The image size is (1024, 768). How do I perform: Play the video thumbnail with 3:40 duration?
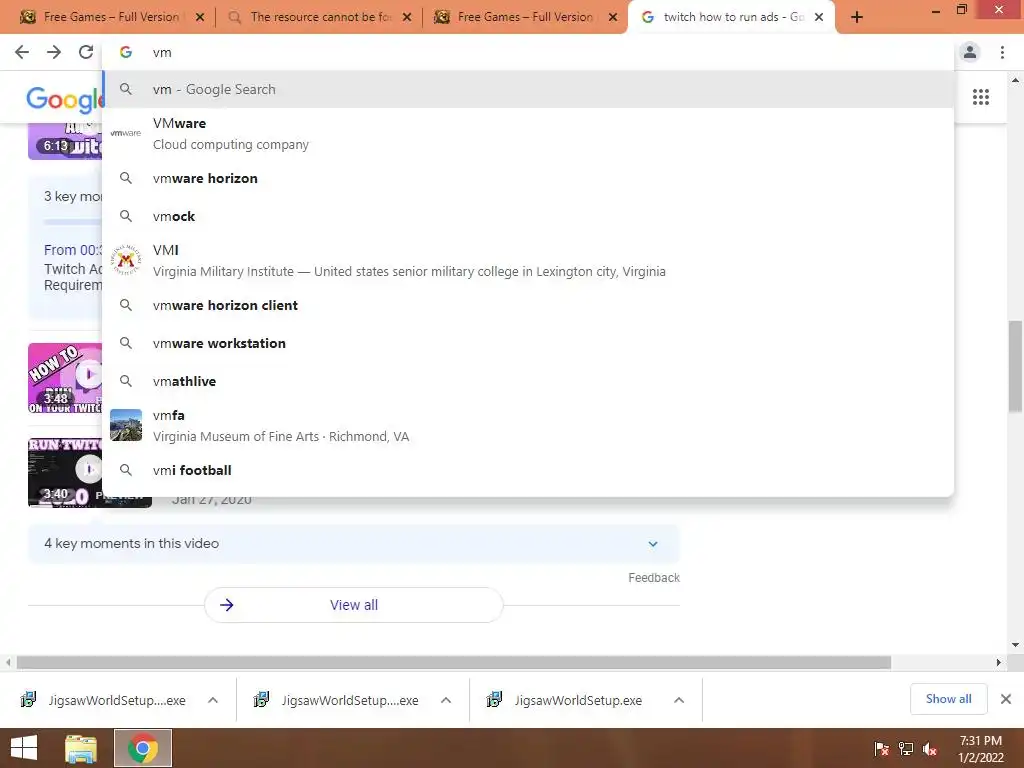[x=65, y=472]
